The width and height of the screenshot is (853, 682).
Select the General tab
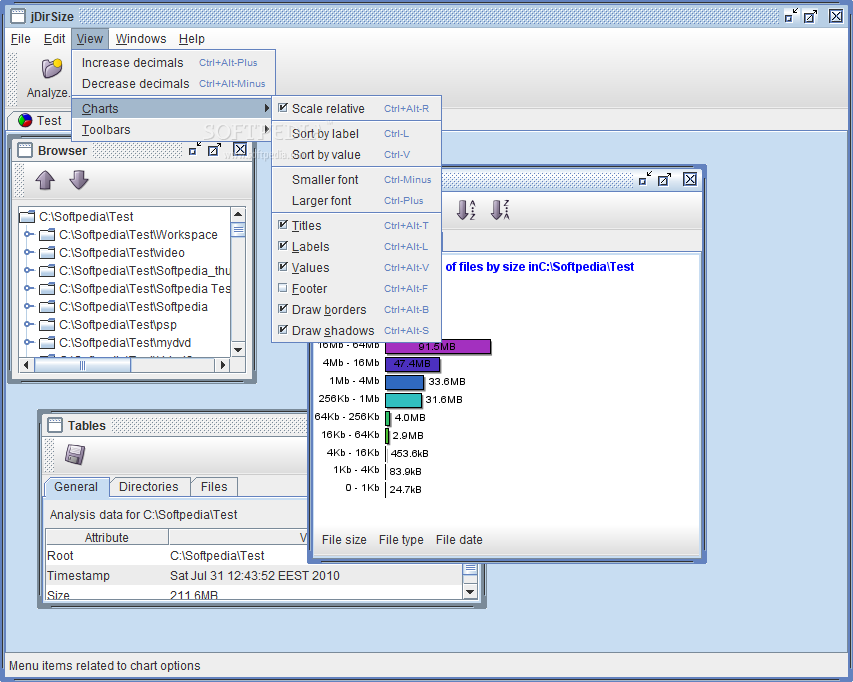tap(76, 487)
